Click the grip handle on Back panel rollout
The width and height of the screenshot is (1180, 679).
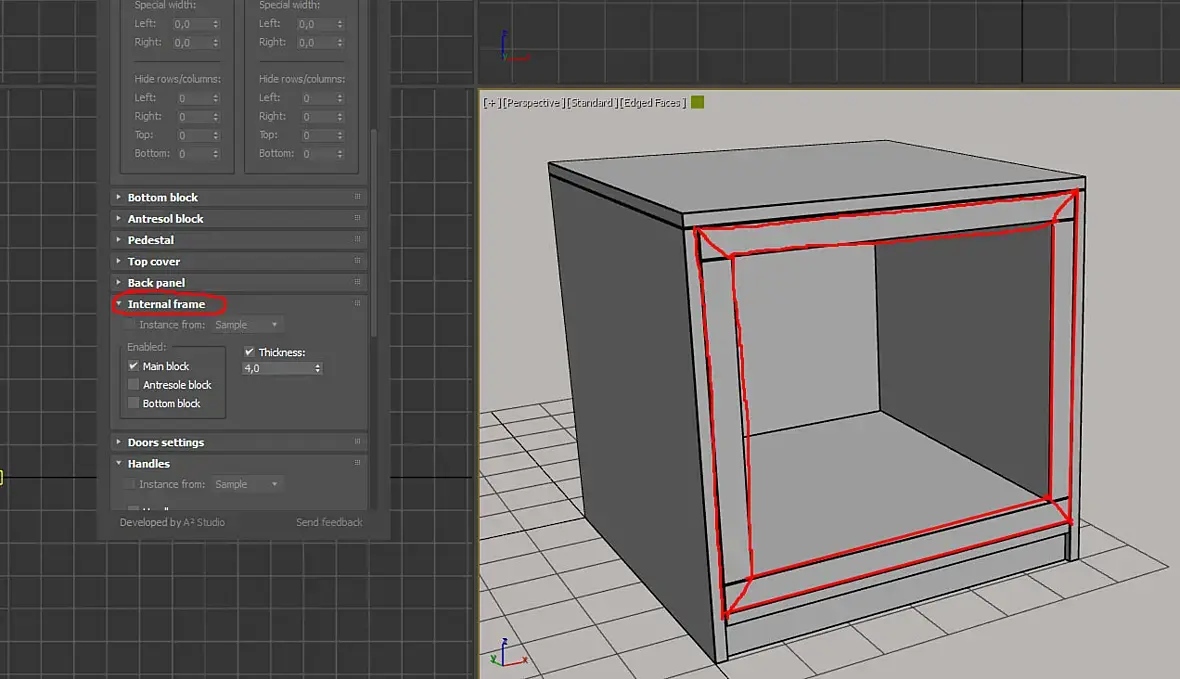(x=357, y=283)
